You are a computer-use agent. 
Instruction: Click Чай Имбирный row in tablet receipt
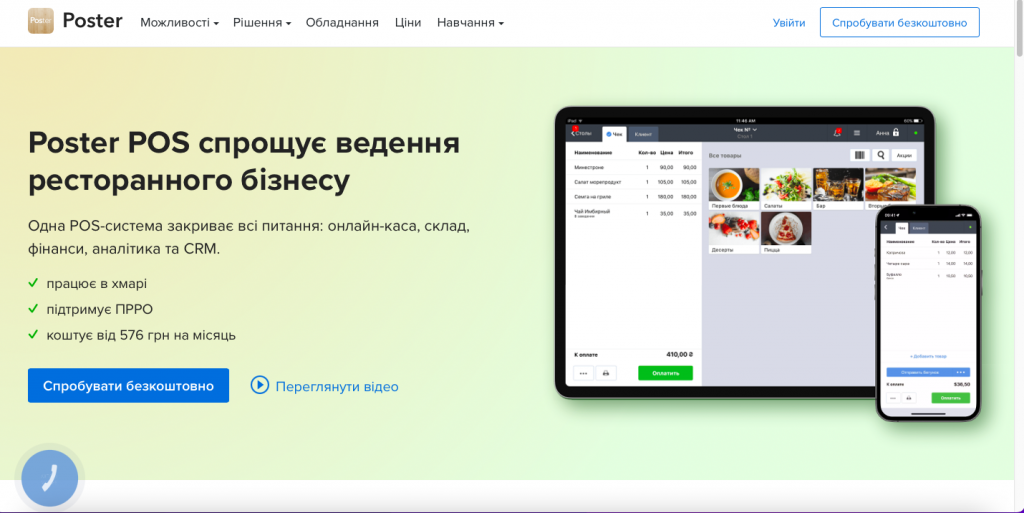click(x=634, y=213)
